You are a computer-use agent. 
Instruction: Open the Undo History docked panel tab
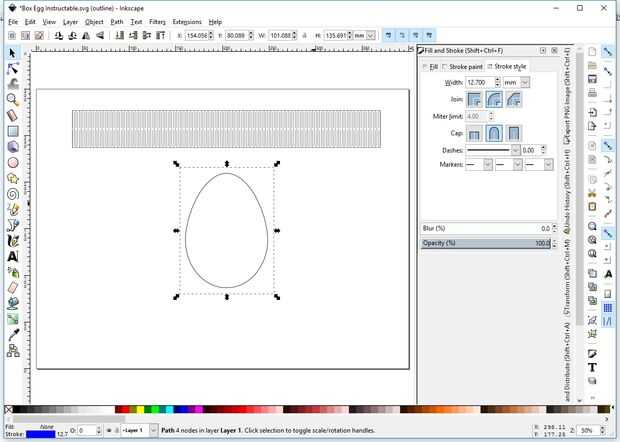pyautogui.click(x=567, y=192)
